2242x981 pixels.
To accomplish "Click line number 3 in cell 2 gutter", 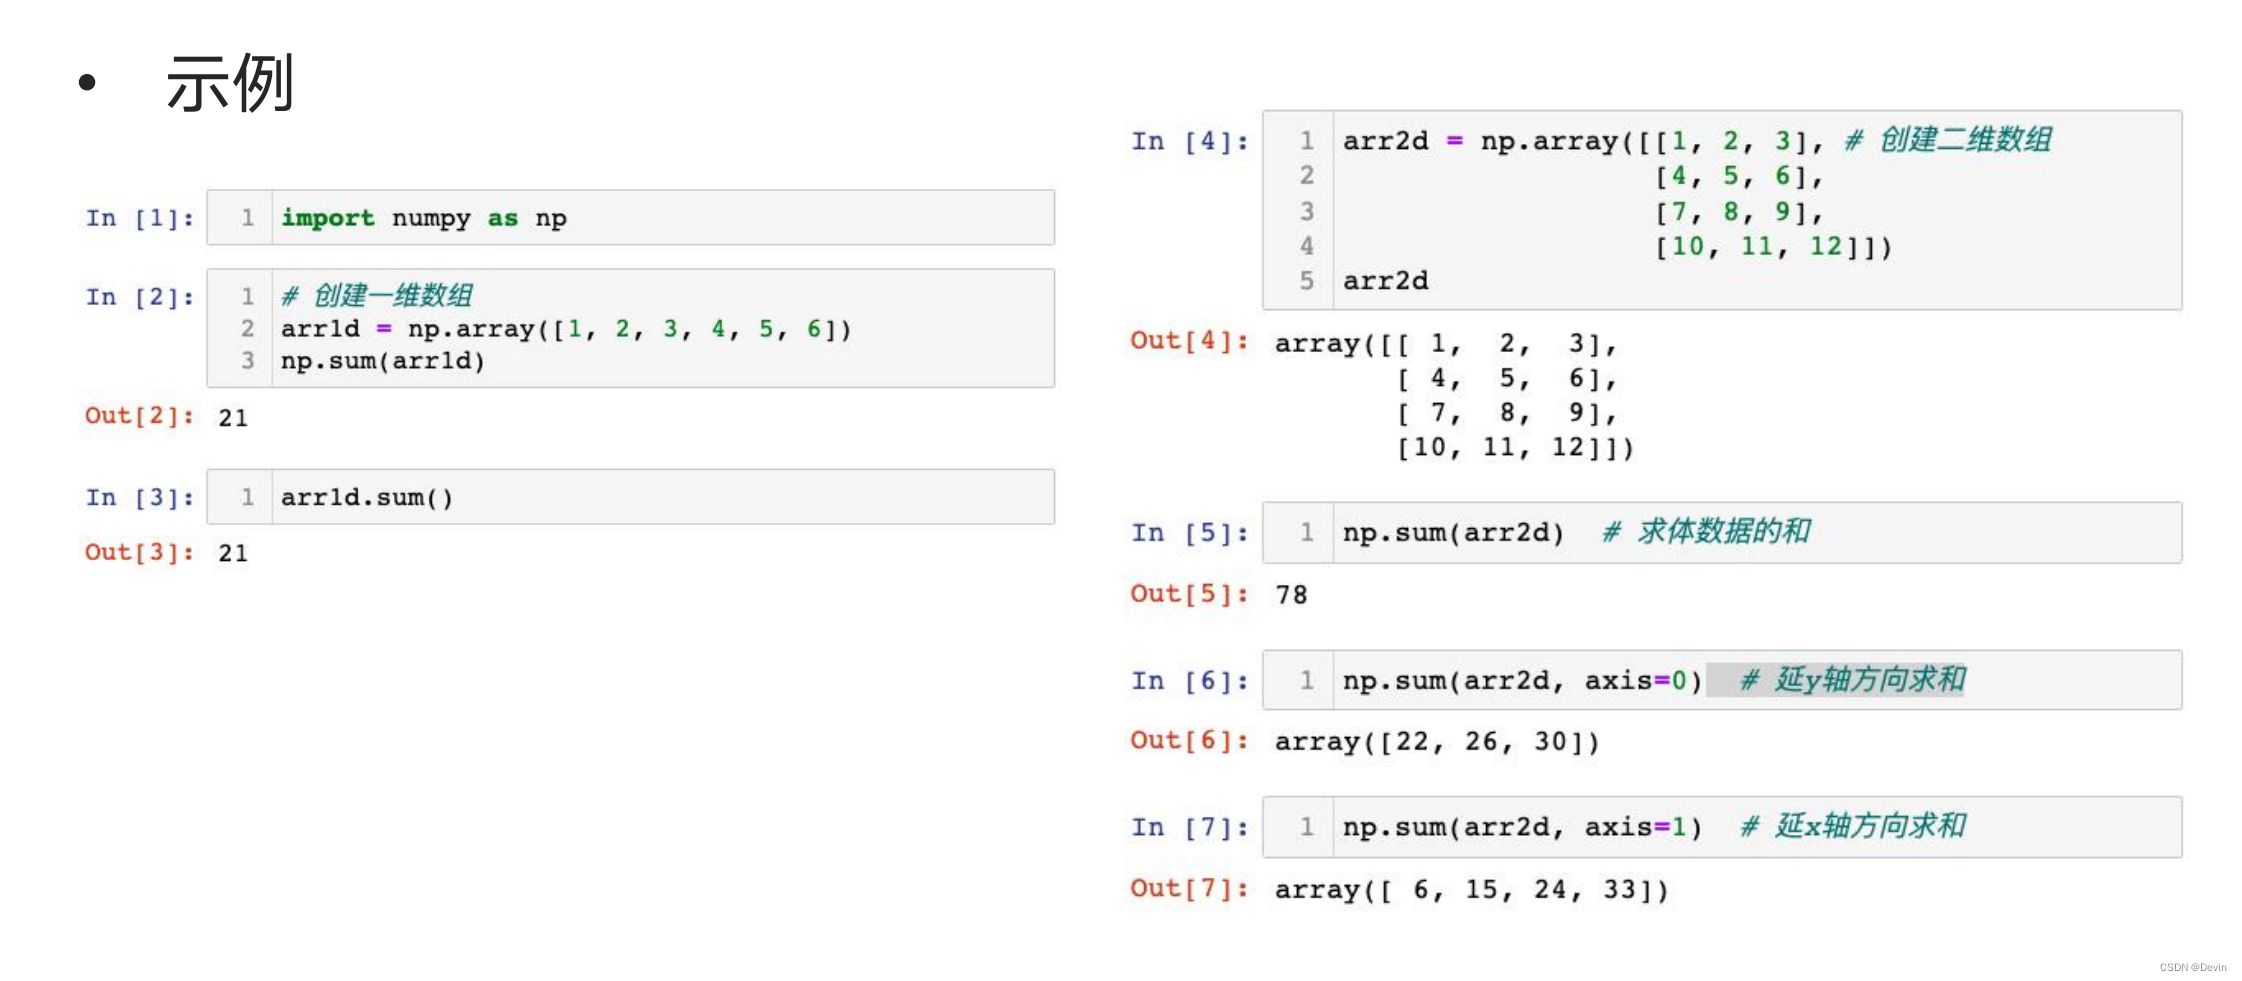I will tap(247, 360).
